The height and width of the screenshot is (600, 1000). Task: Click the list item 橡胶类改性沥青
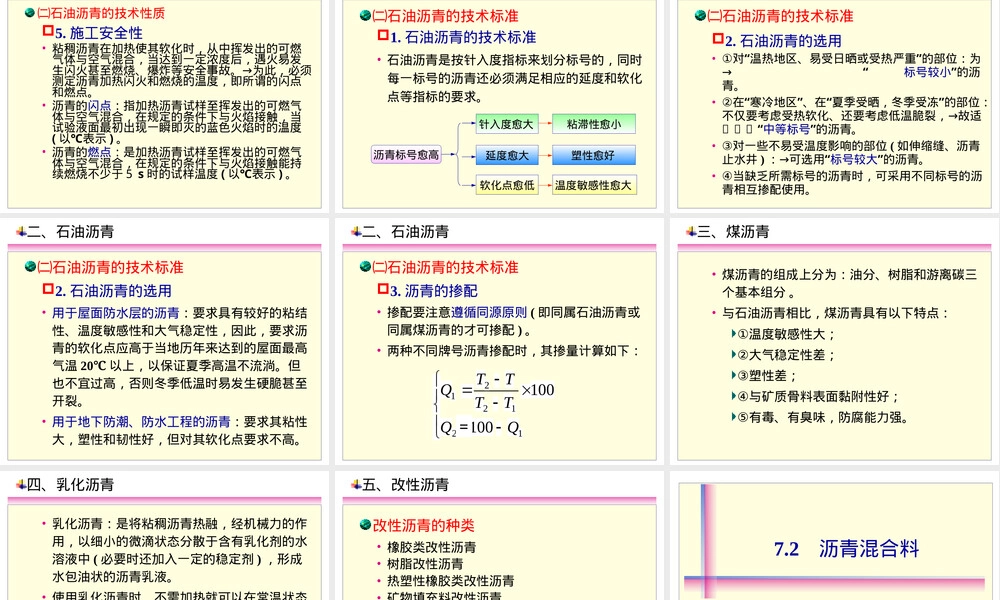point(432,547)
